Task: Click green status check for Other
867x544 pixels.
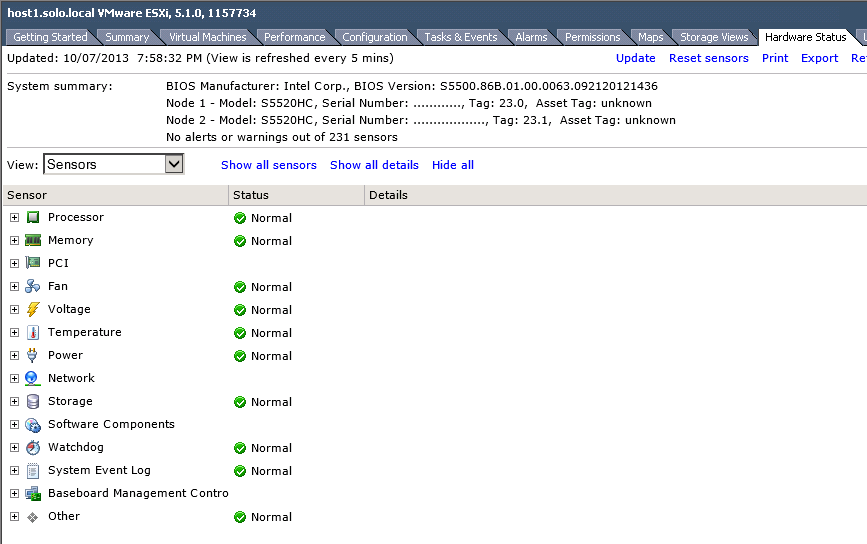Action: click(240, 517)
